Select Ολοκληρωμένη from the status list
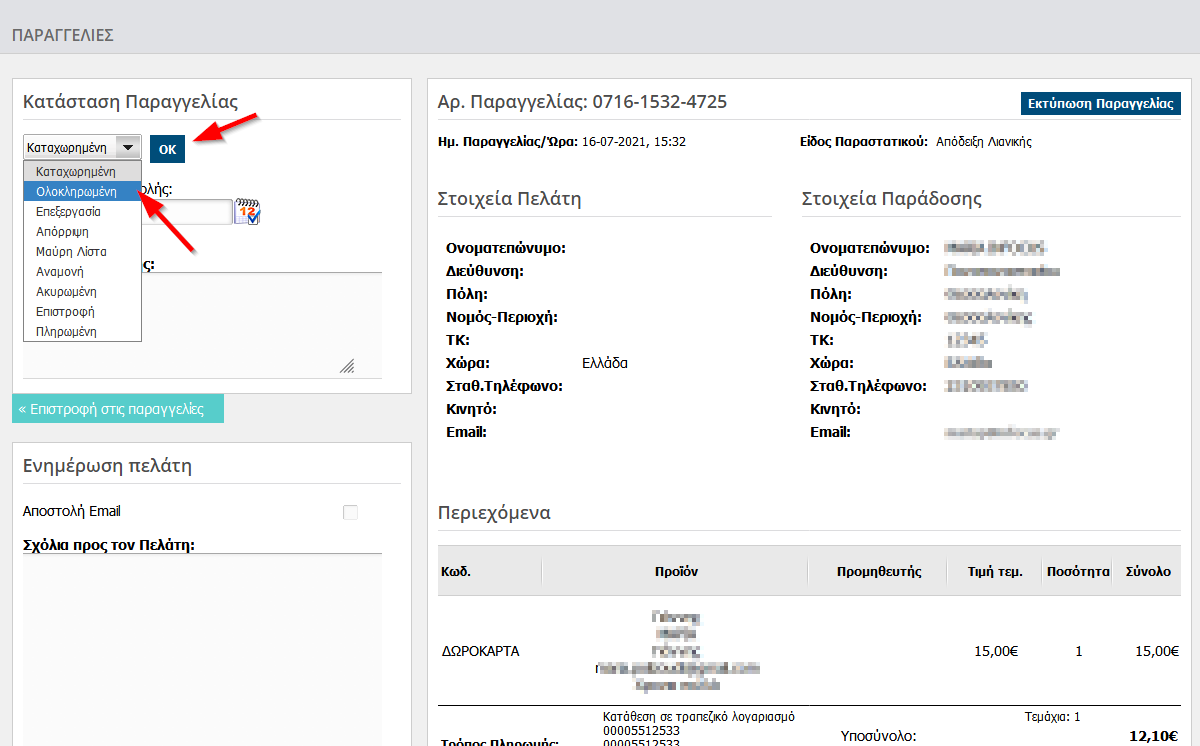 click(76, 191)
